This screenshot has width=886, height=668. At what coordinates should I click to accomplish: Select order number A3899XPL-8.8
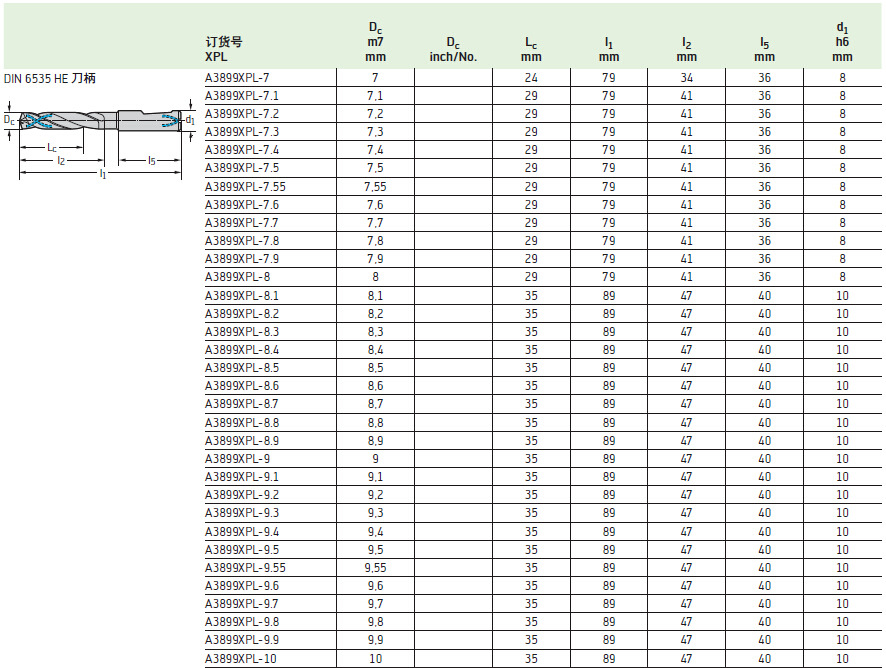coord(241,423)
